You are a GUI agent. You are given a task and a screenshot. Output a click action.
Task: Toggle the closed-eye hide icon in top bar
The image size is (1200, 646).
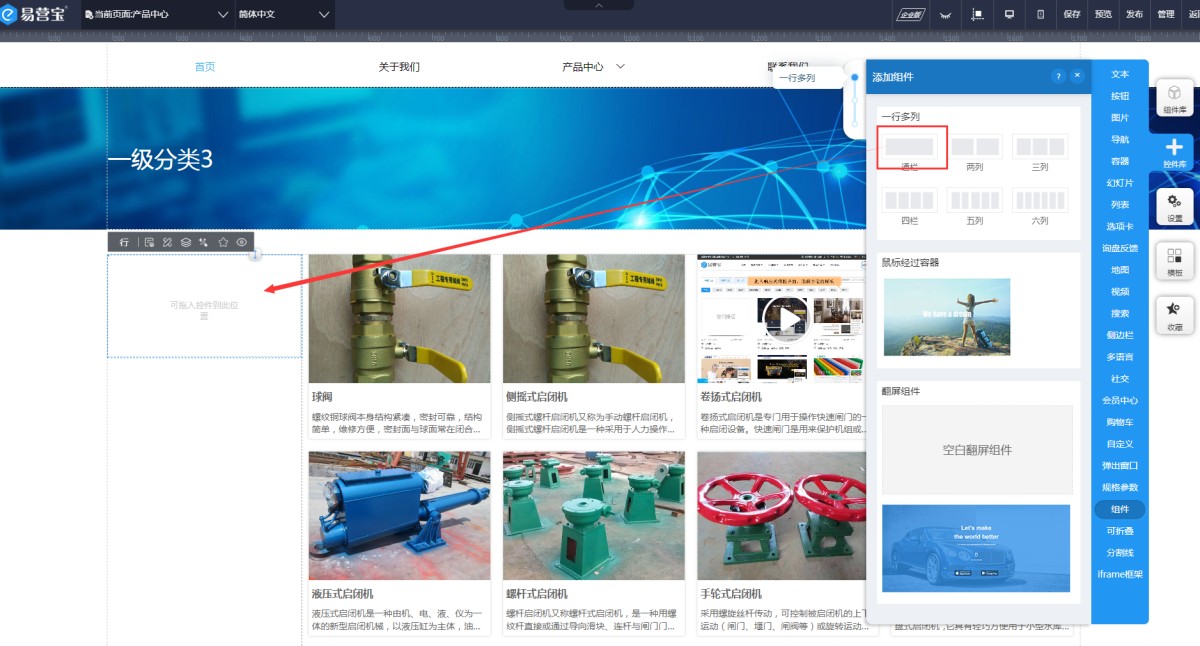pos(944,14)
